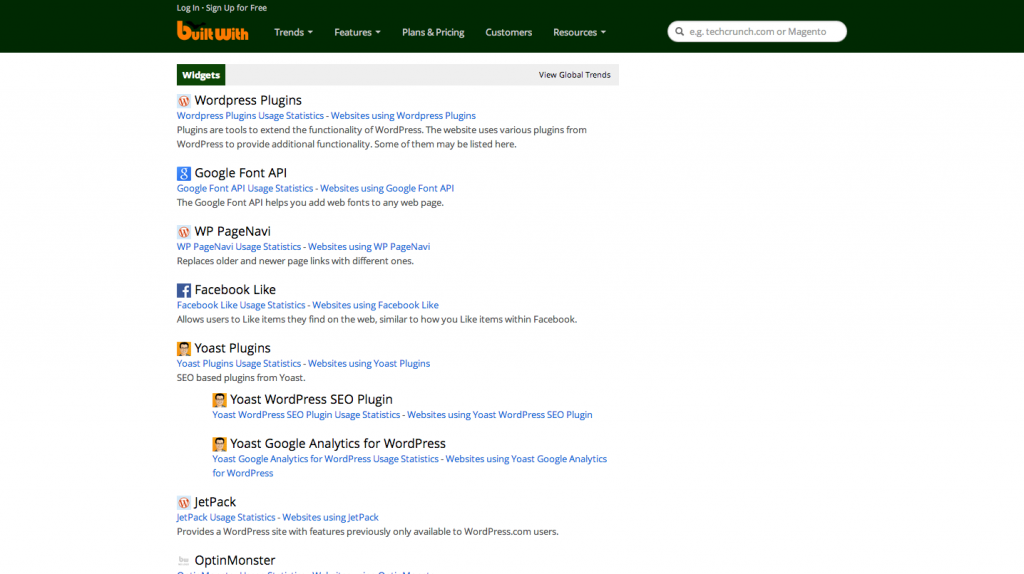Open Facebook Like Usage Statistics
This screenshot has height=574, width=1024.
241,305
